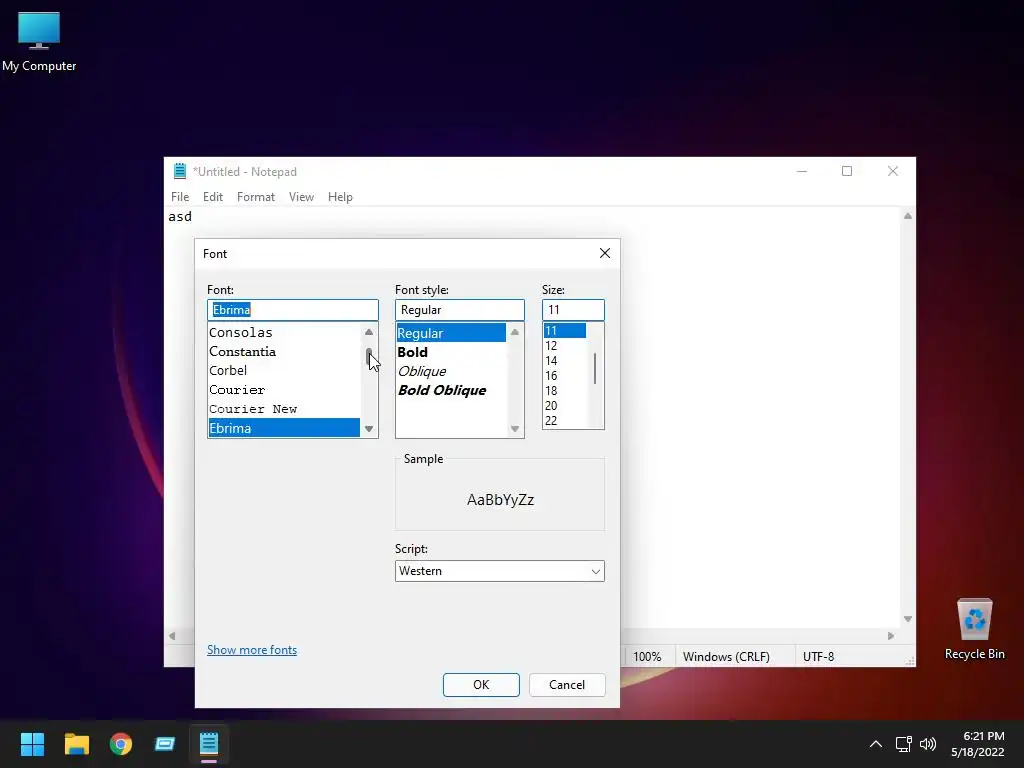Open the Recycle Bin desktop icon

[974, 629]
